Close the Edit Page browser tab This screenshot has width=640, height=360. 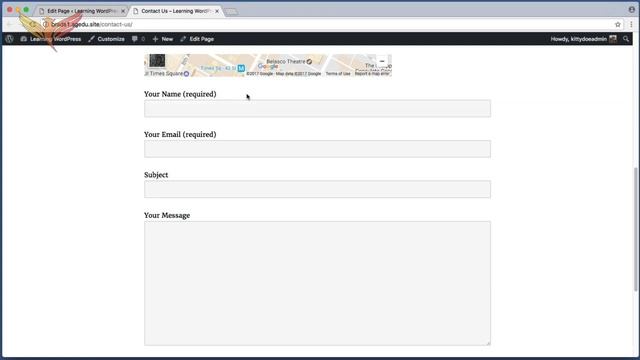point(123,11)
